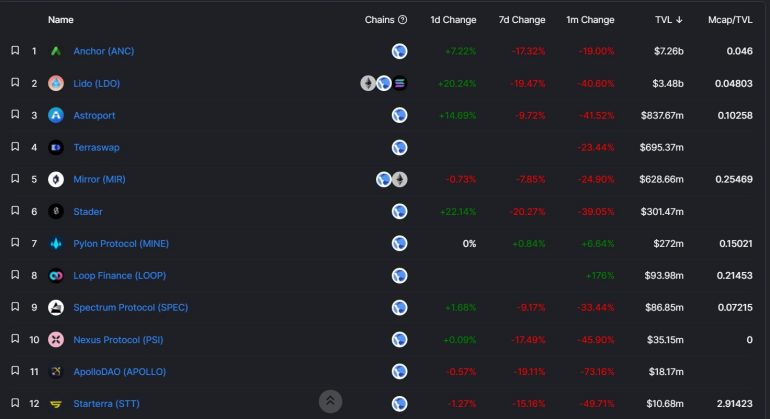Toggle bookmark for Mirror (MIR)
Viewport: 770px width, 419px height.
(x=15, y=178)
